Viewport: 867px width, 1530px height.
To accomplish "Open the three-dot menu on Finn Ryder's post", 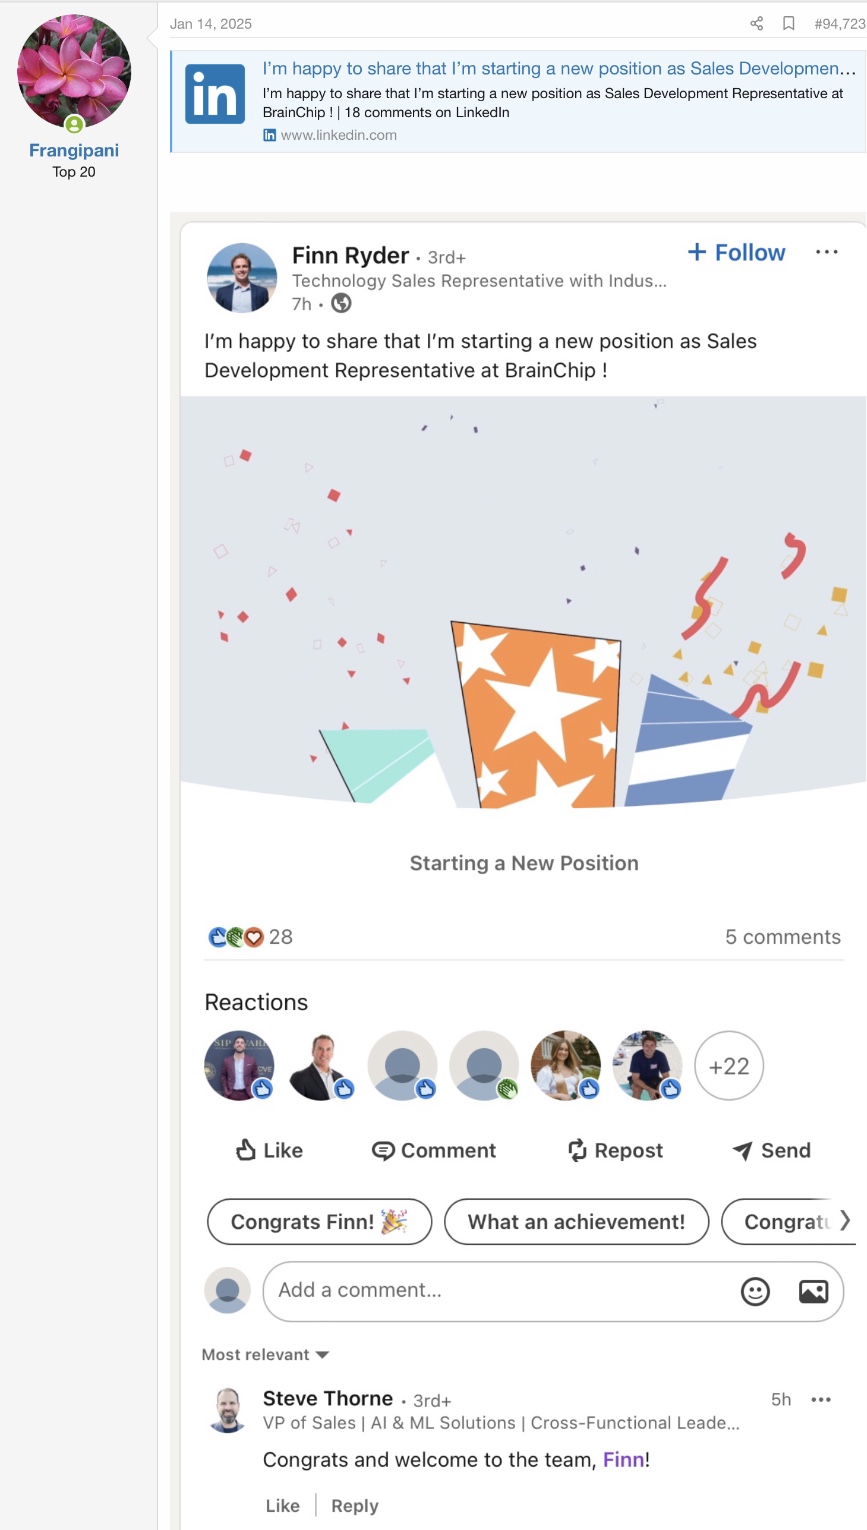I will [x=827, y=252].
